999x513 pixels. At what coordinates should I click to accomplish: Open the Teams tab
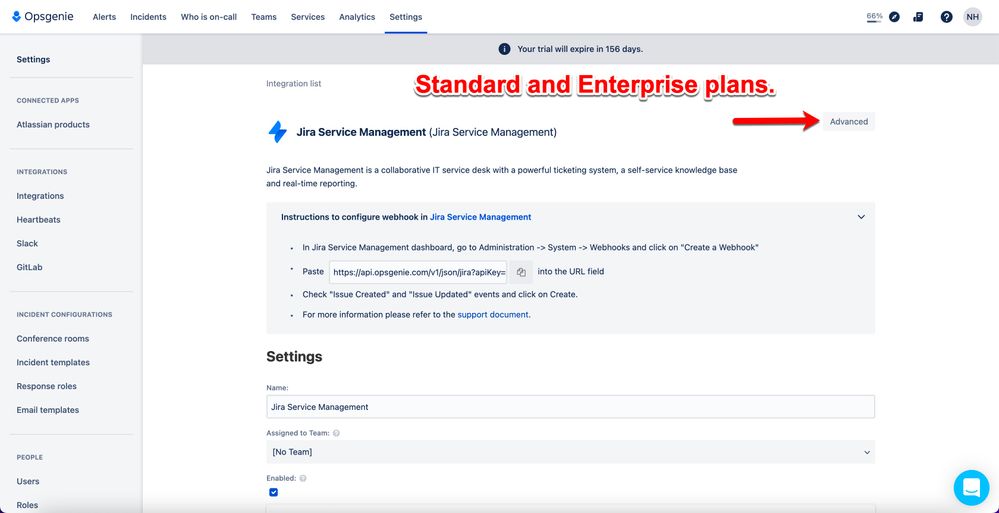pyautogui.click(x=264, y=17)
